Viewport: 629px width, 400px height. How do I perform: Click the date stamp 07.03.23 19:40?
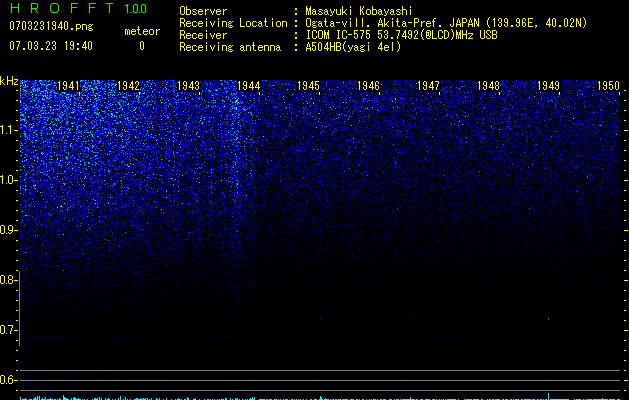click(51, 46)
